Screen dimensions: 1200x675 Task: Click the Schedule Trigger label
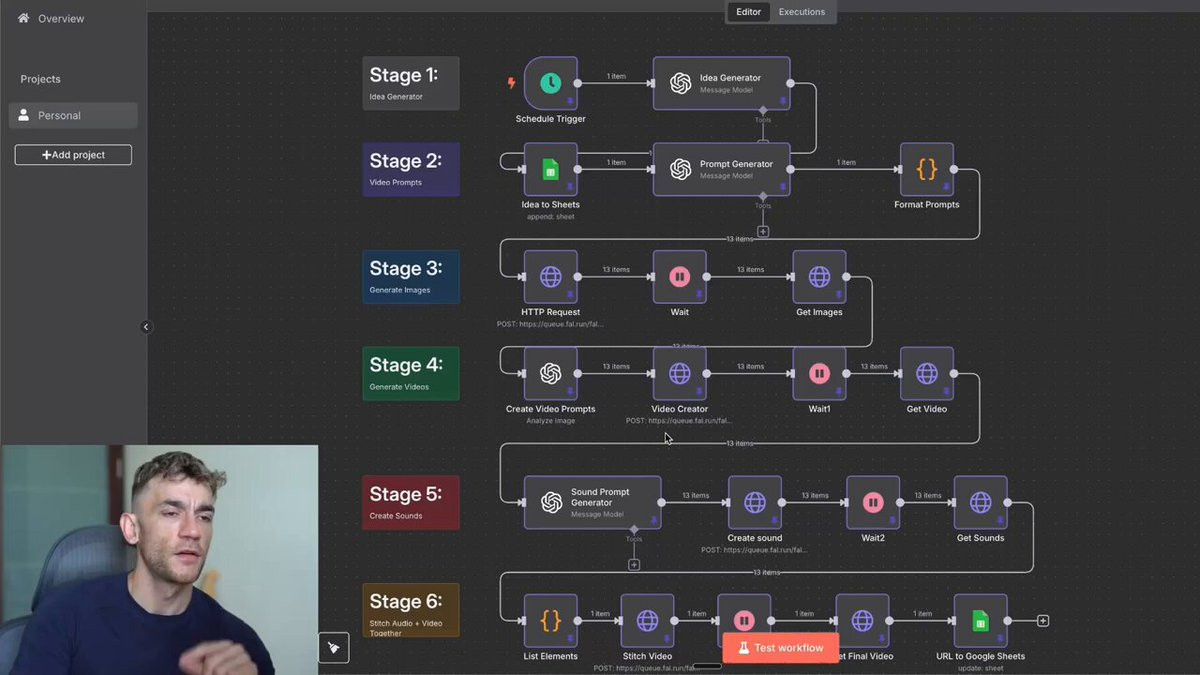click(x=551, y=119)
